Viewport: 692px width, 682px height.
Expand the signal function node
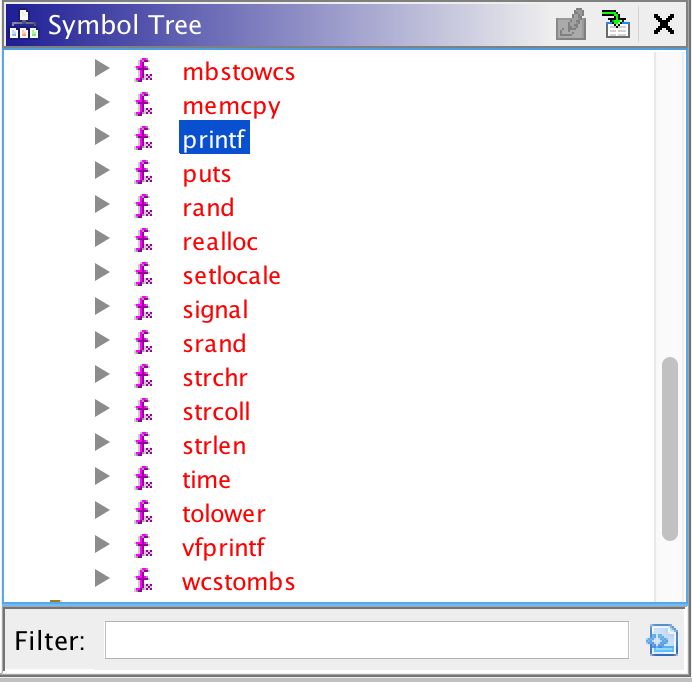pos(101,309)
